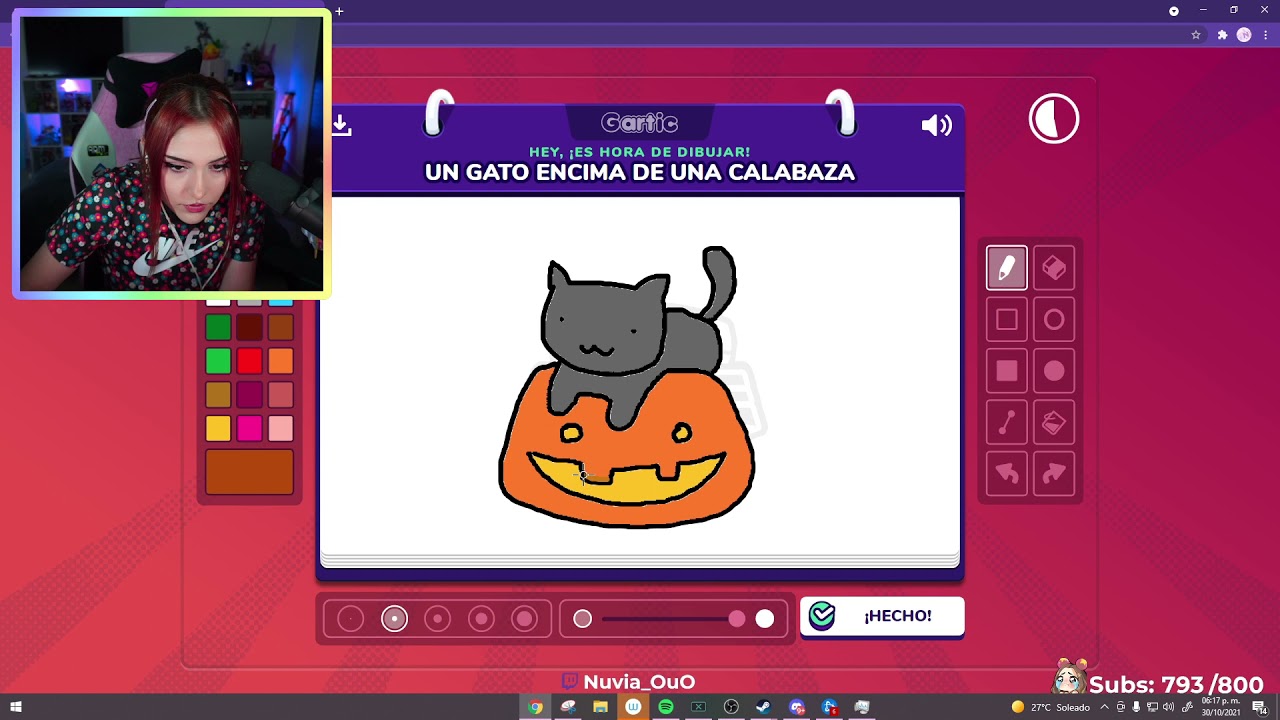Choose the outlined rectangle tool
Screen dimensions: 1280x720
(x=1007, y=320)
